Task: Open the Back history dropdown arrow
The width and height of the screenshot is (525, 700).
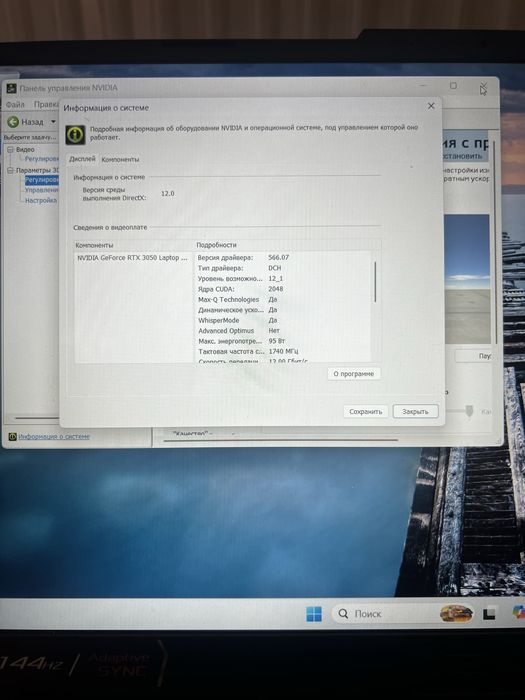Action: click(53, 121)
